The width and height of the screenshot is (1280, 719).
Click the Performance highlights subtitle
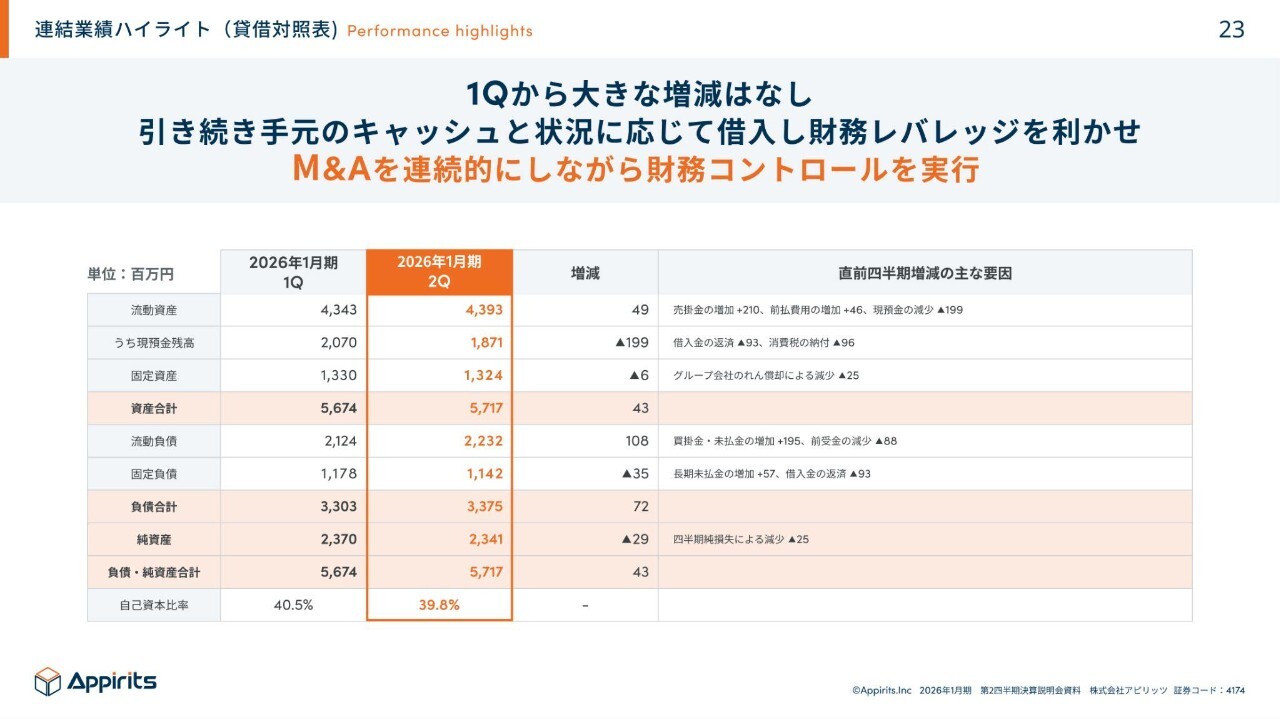tap(440, 31)
